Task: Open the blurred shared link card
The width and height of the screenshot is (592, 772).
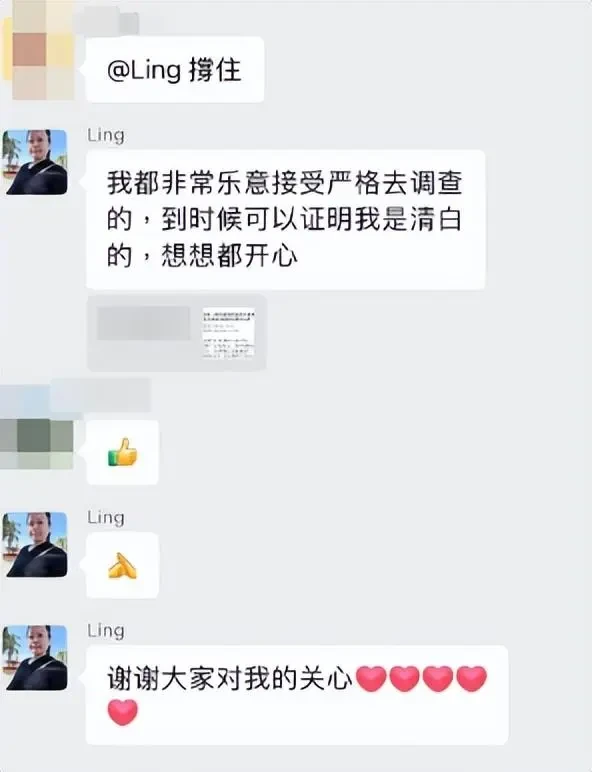Action: click(177, 333)
